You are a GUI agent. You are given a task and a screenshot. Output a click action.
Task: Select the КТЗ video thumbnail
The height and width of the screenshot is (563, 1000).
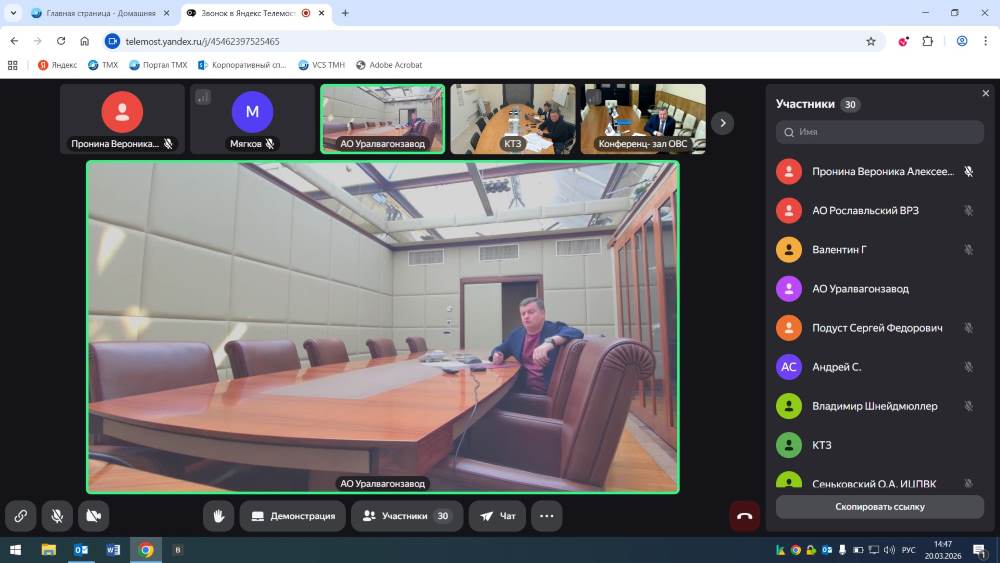coord(512,118)
